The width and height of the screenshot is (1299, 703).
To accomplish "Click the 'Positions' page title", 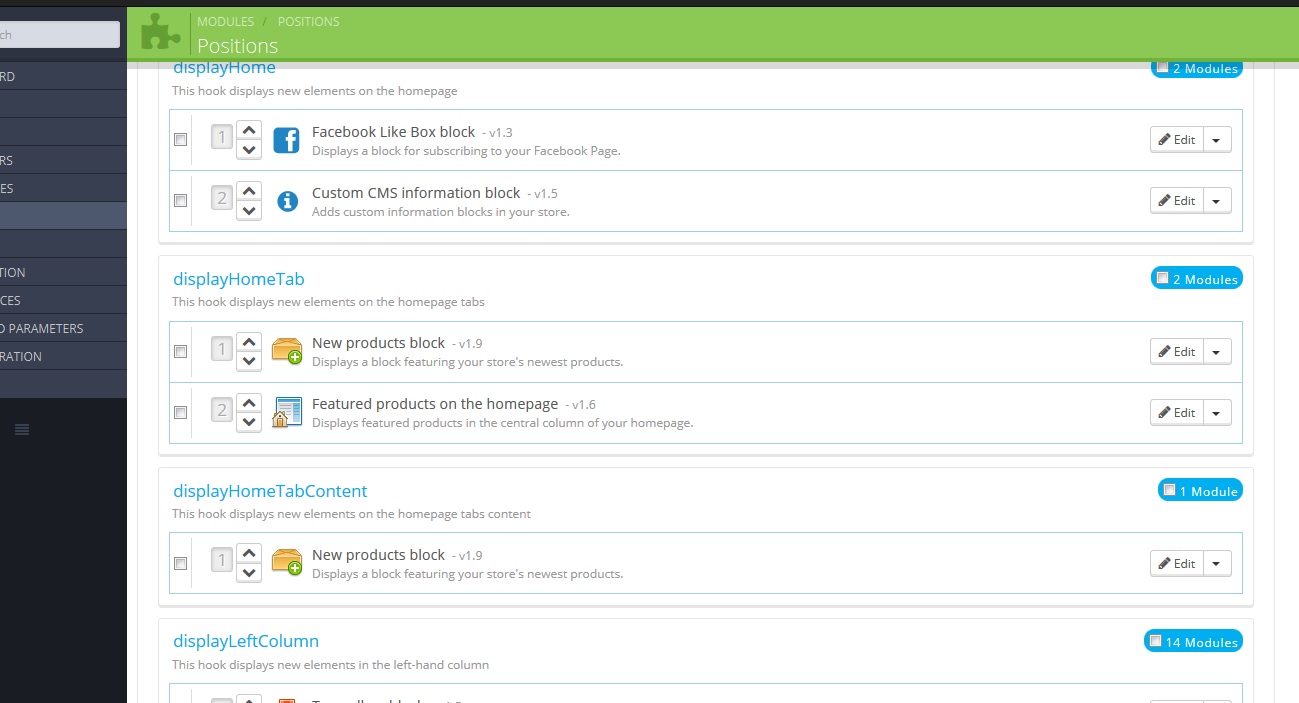I will coord(238,45).
